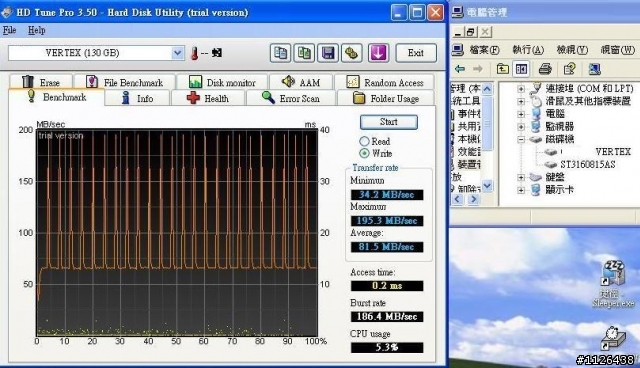Click the clock drive shortcut icon on desktop

click(x=613, y=338)
